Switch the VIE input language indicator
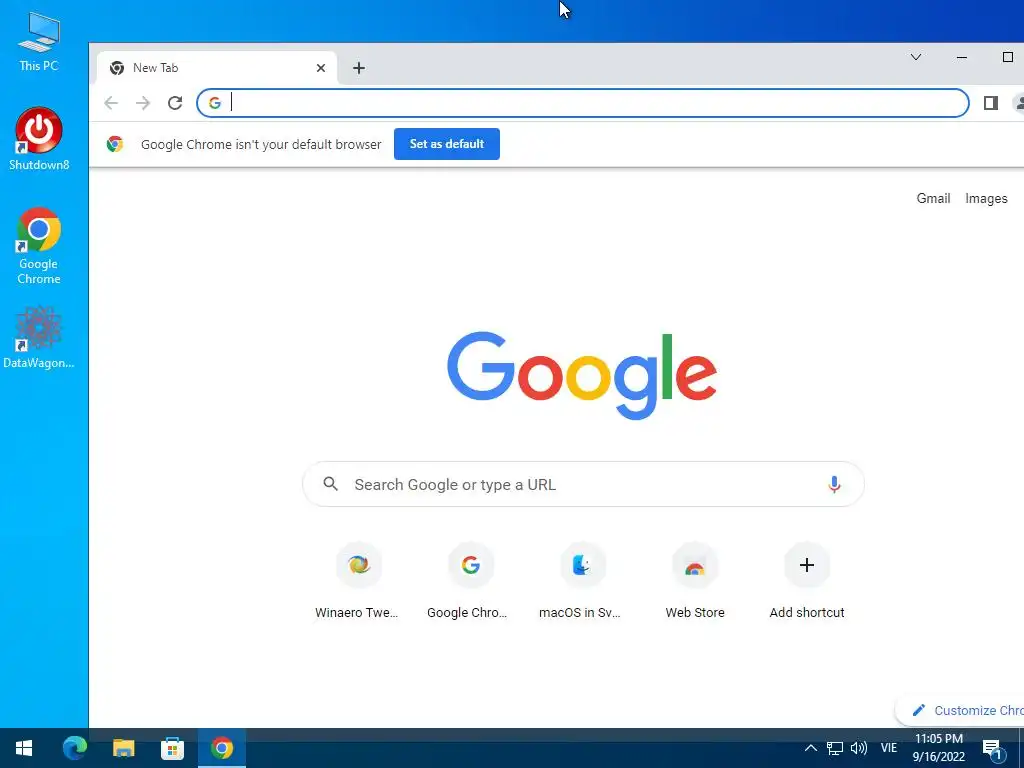1024x768 pixels. (889, 748)
